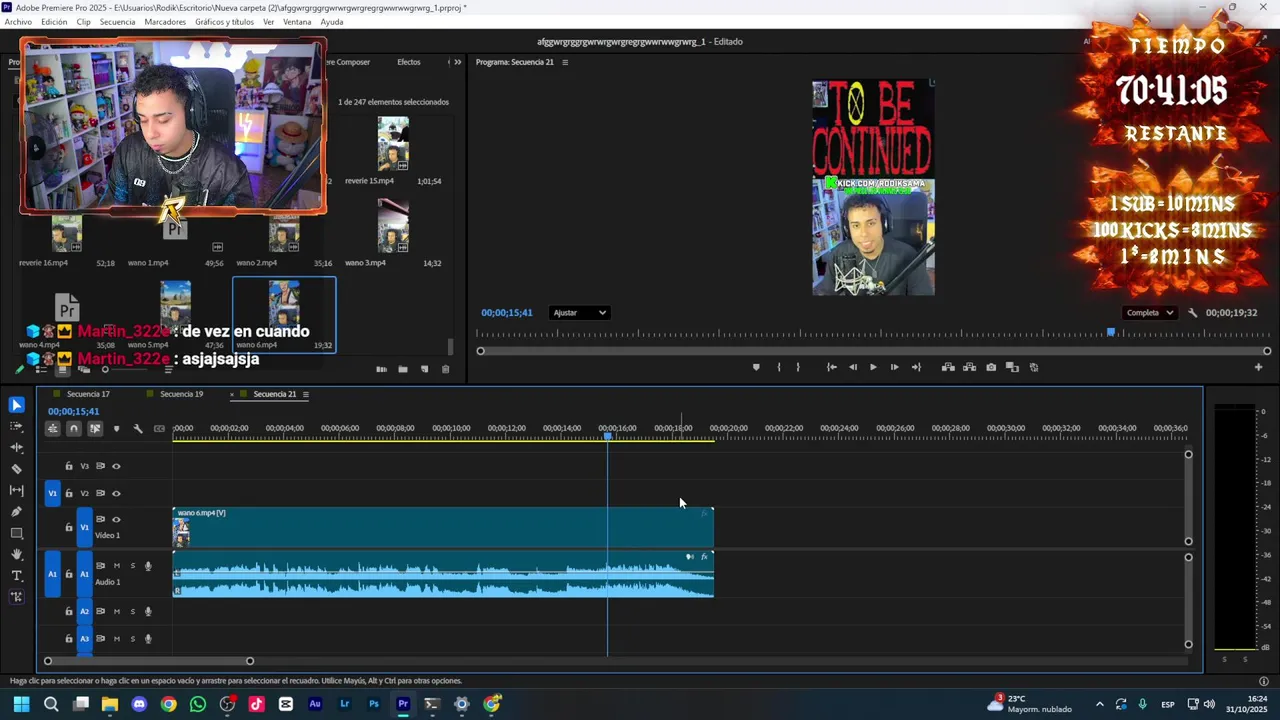The height and width of the screenshot is (720, 1280).
Task: Choose the Ripple Edit tool
Action: tap(16, 447)
